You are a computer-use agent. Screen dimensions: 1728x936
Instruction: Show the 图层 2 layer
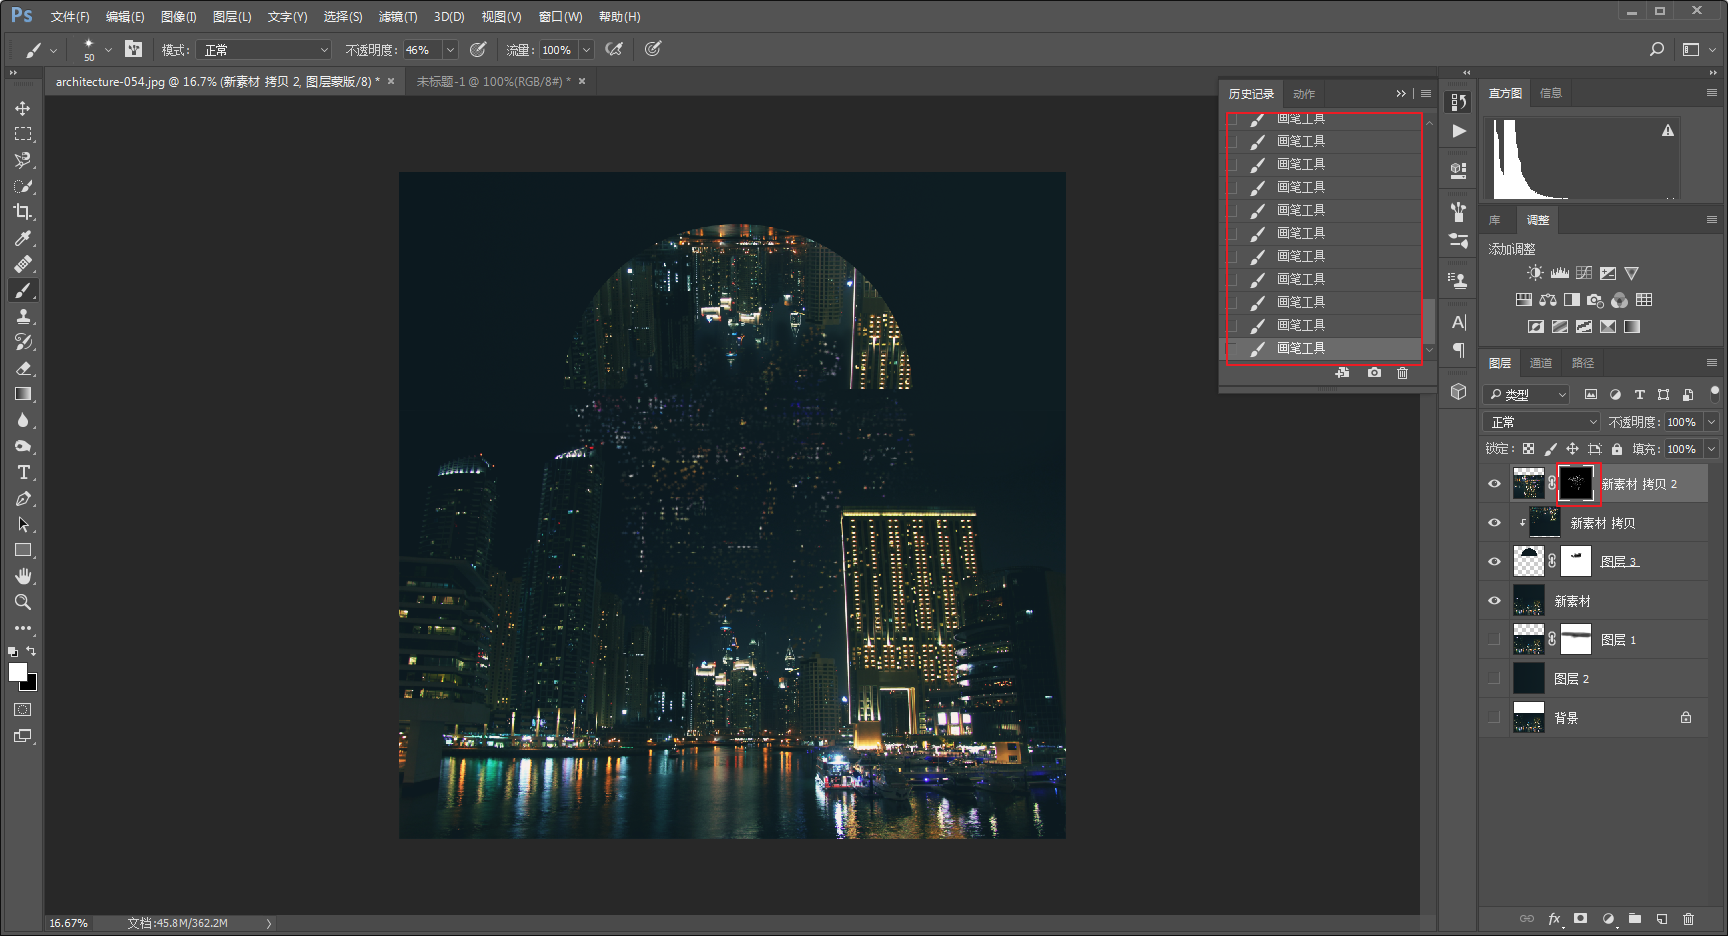pos(1495,679)
